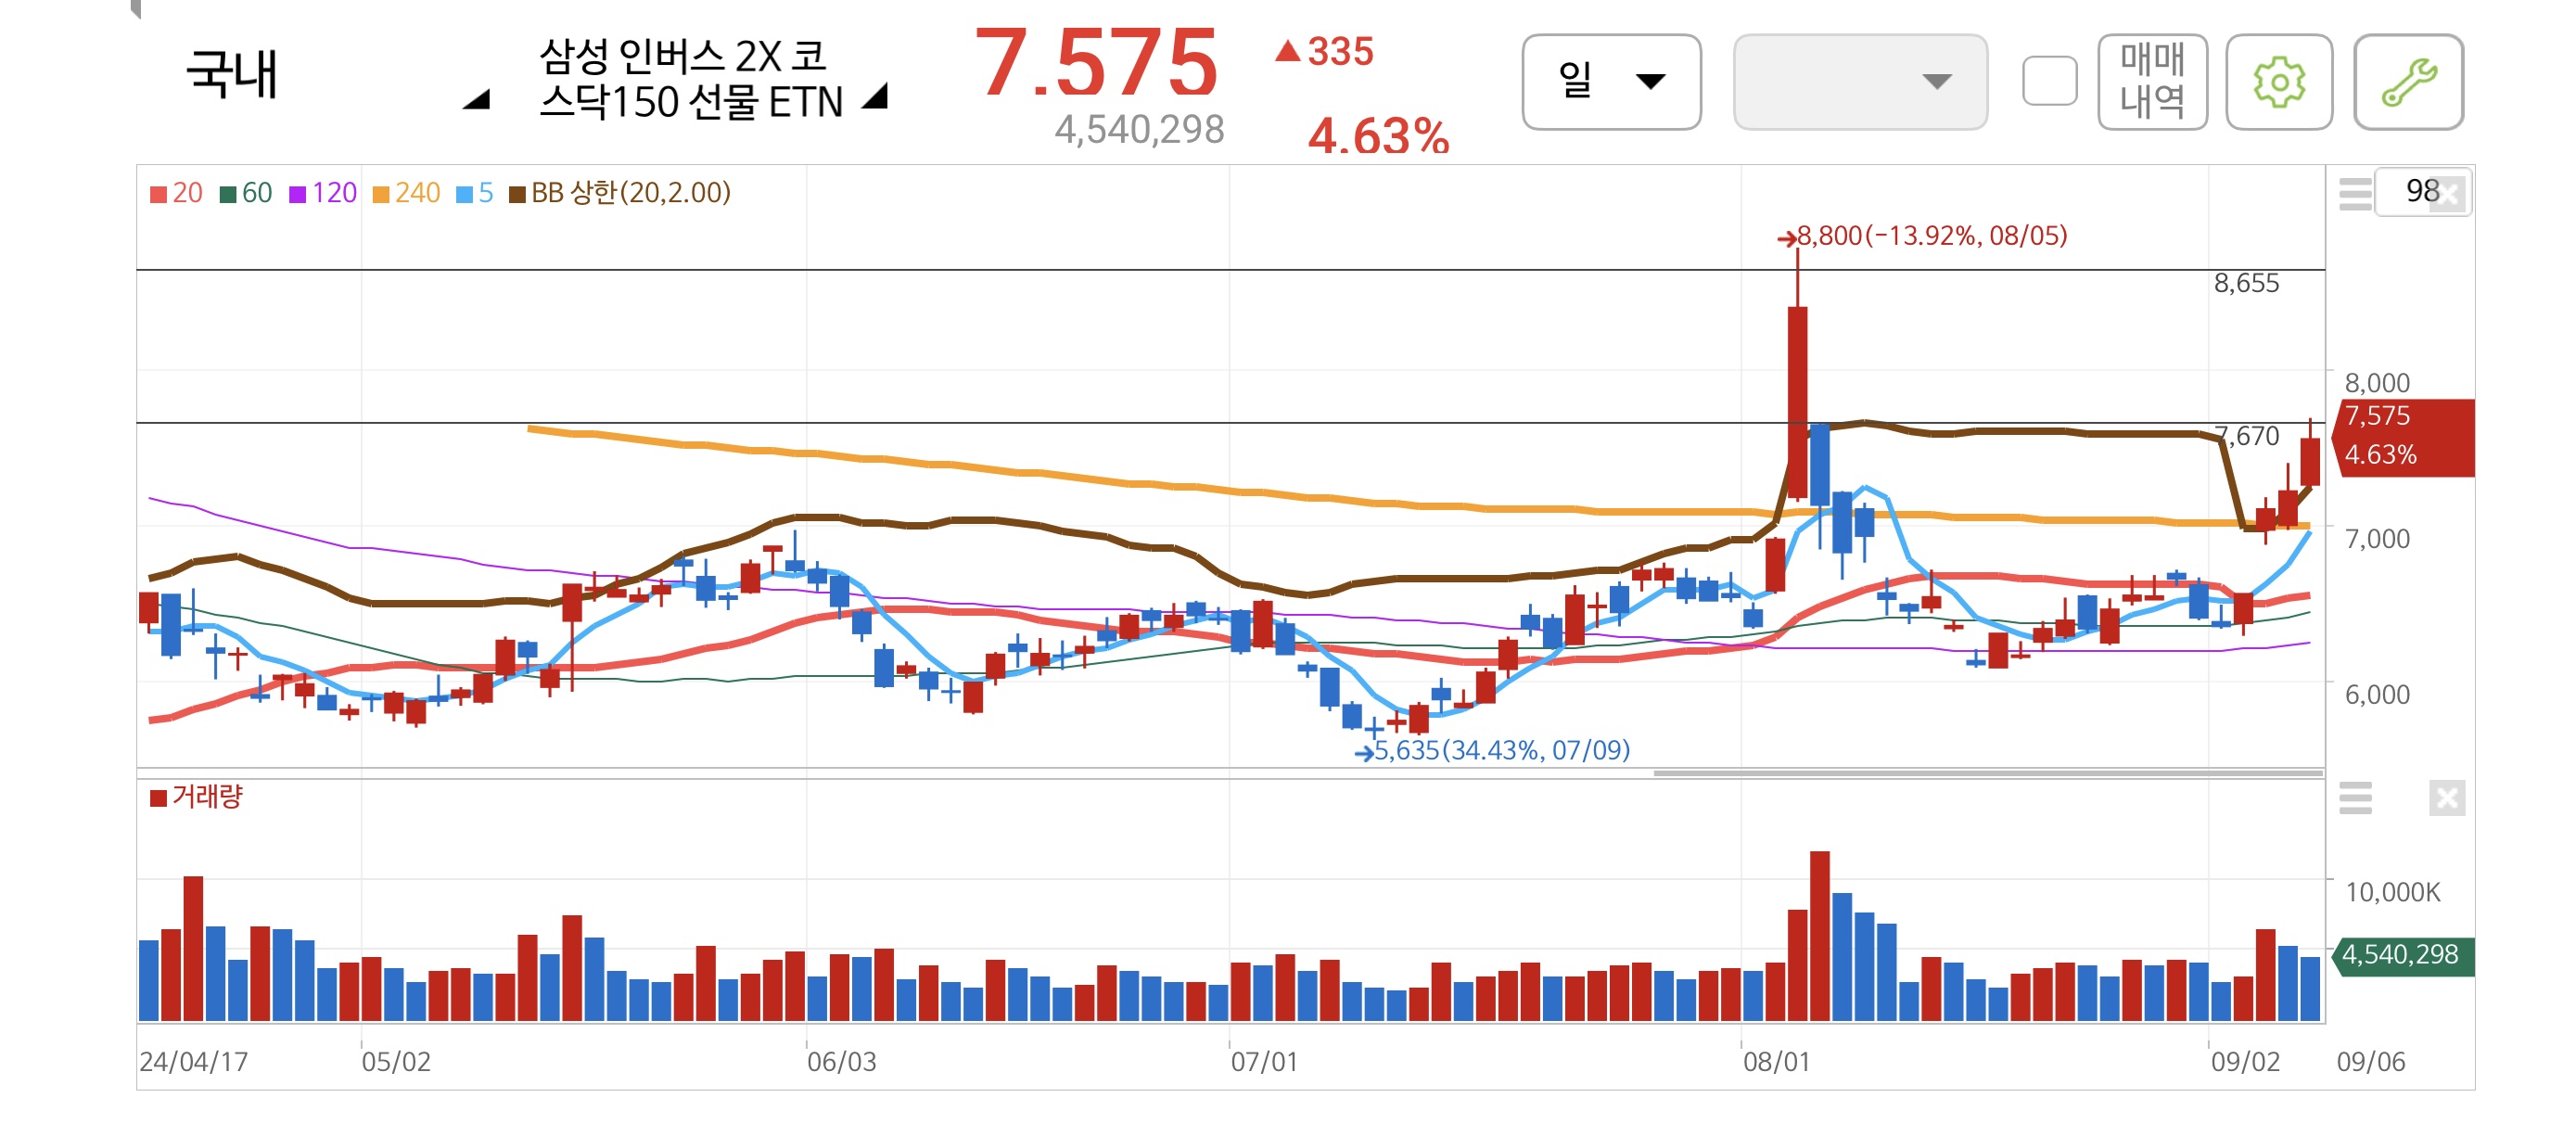
Task: Click the 05/02 date label
Action: 396,1062
